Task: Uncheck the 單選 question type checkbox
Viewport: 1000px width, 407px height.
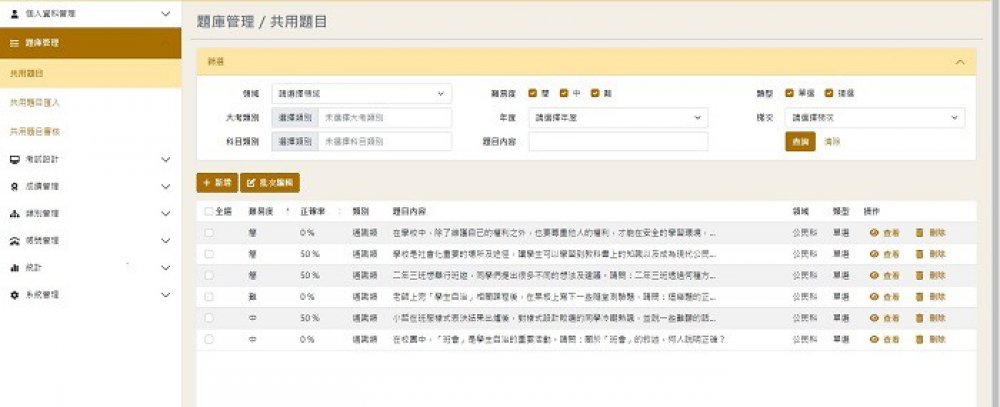Action: point(790,93)
